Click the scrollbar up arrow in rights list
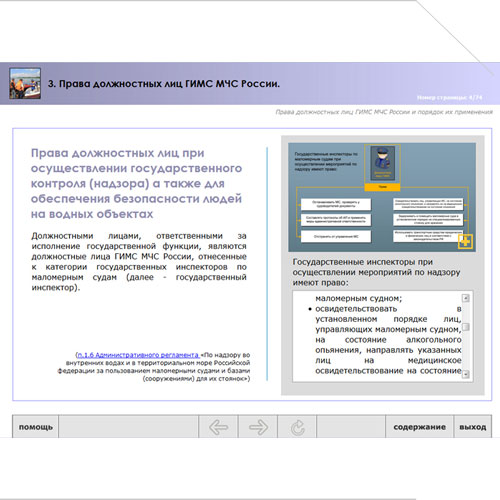This screenshot has height=500, width=500. [466, 298]
